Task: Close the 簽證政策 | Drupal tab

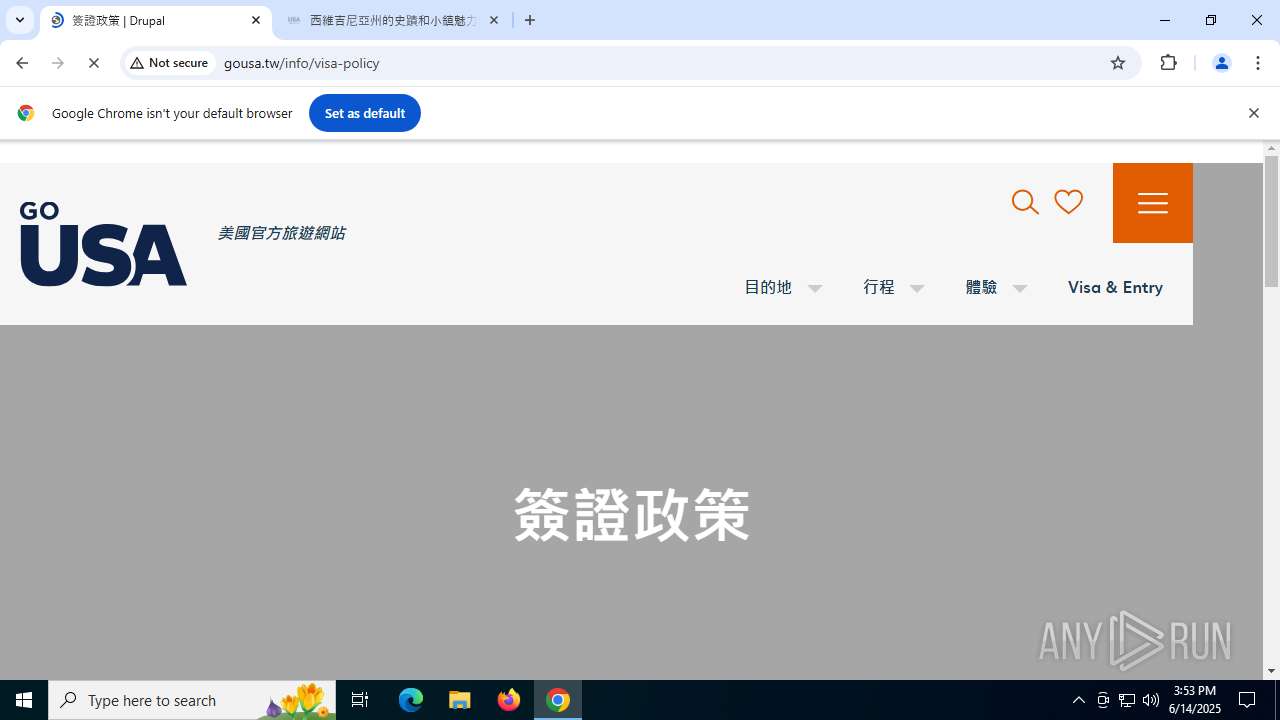Action: point(256,20)
